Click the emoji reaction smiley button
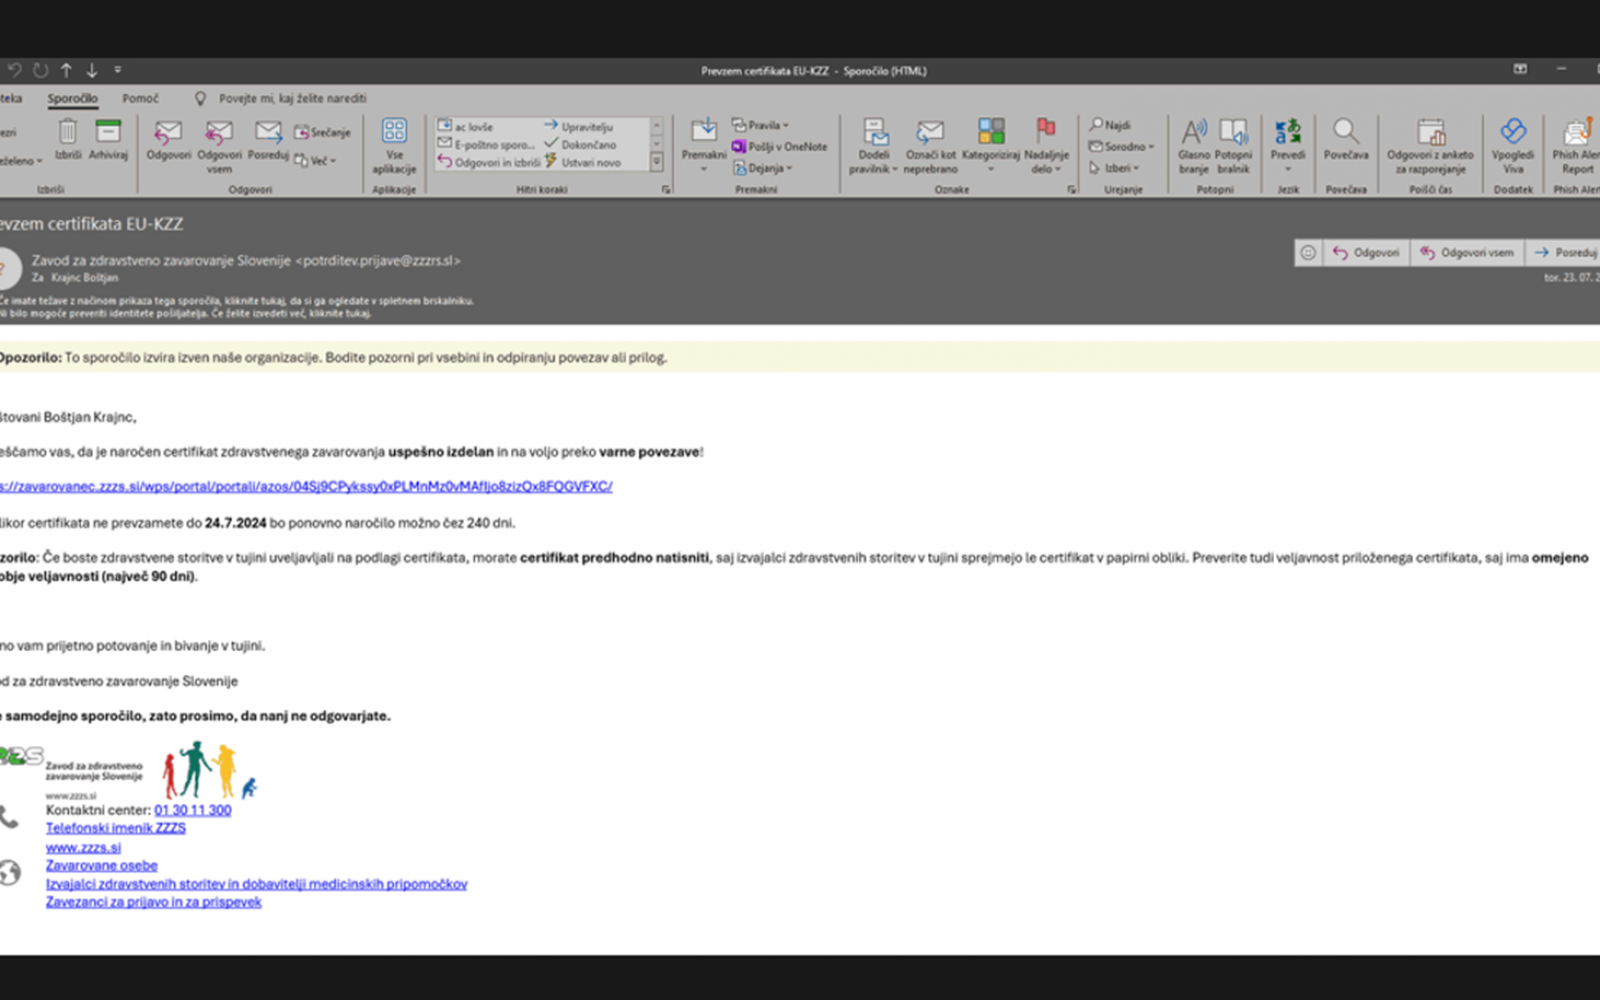 click(x=1307, y=253)
